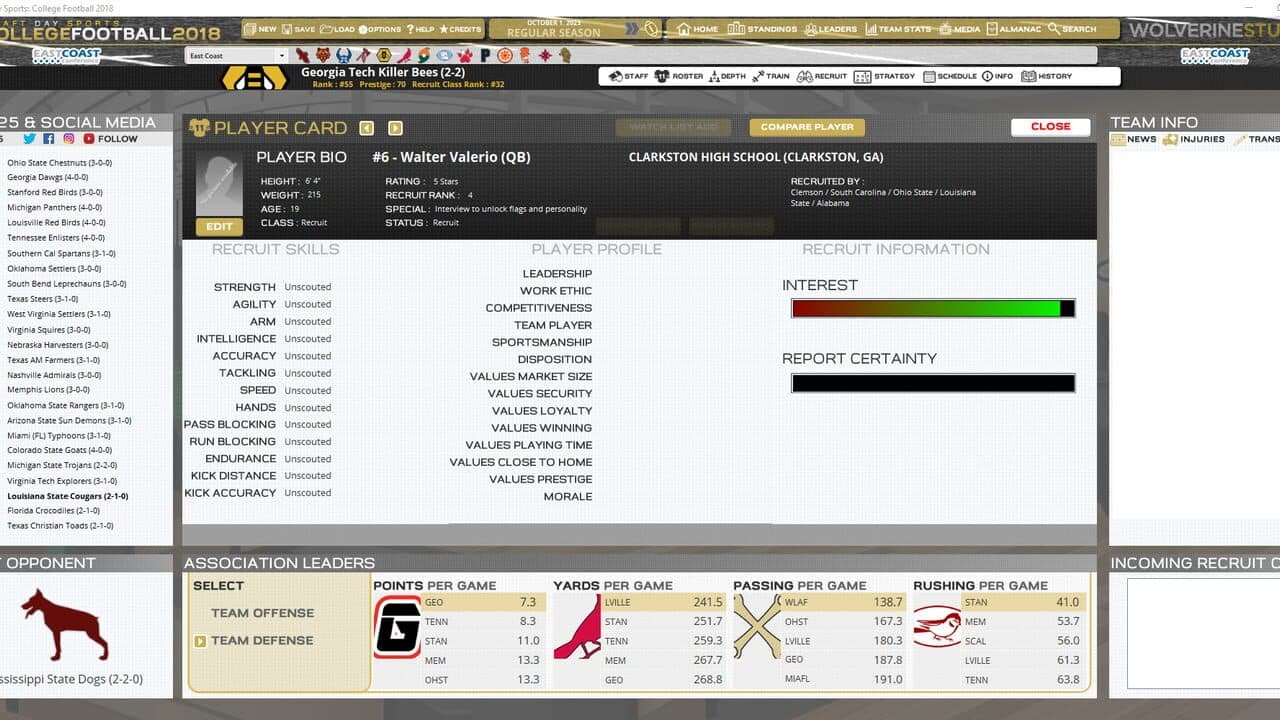The image size is (1280, 720).
Task: Click the recruit Interest bar
Action: point(933,309)
